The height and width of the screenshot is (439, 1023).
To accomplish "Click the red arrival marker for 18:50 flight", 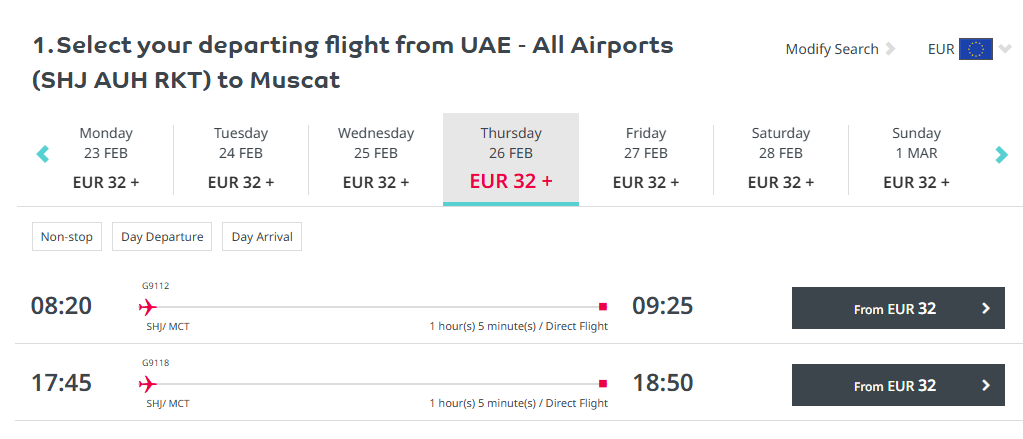I will [x=603, y=383].
